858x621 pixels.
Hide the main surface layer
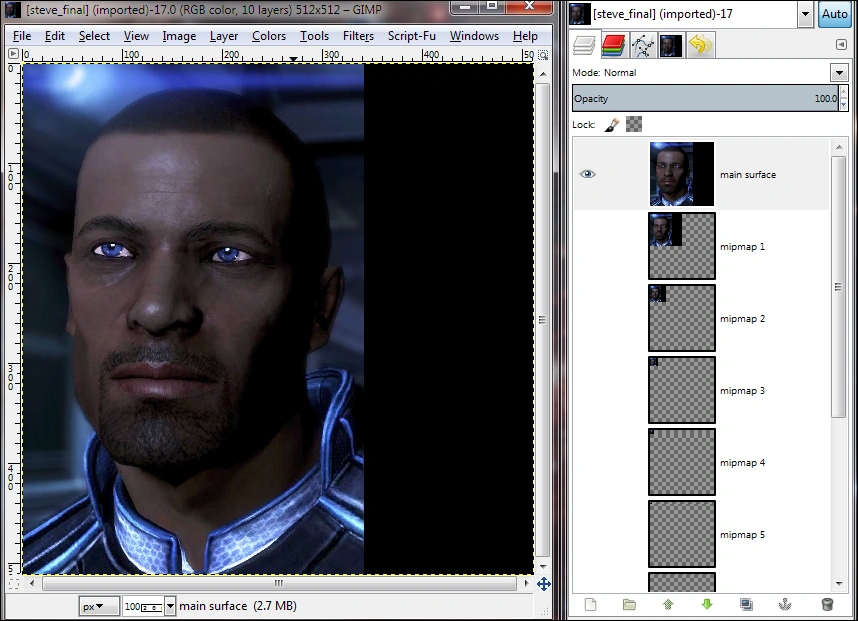[x=588, y=174]
